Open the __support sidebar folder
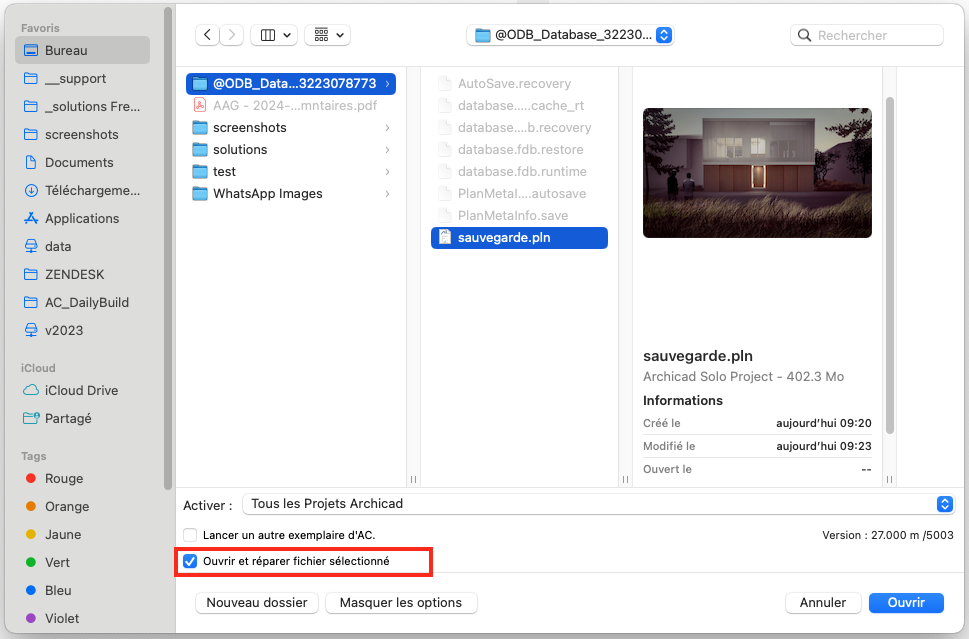This screenshot has width=969, height=639. (x=82, y=78)
